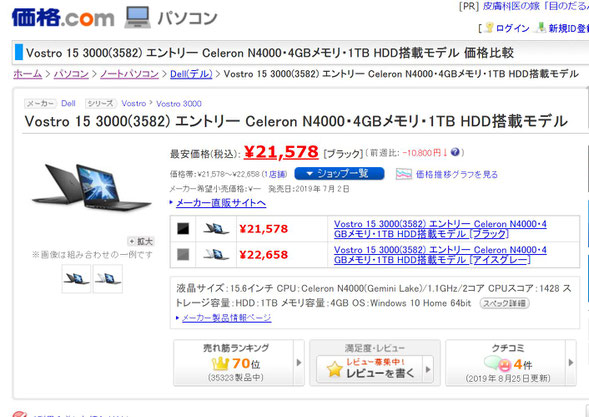Click small laptop image in アイスグレー row
The height and width of the screenshot is (417, 589).
[216, 254]
